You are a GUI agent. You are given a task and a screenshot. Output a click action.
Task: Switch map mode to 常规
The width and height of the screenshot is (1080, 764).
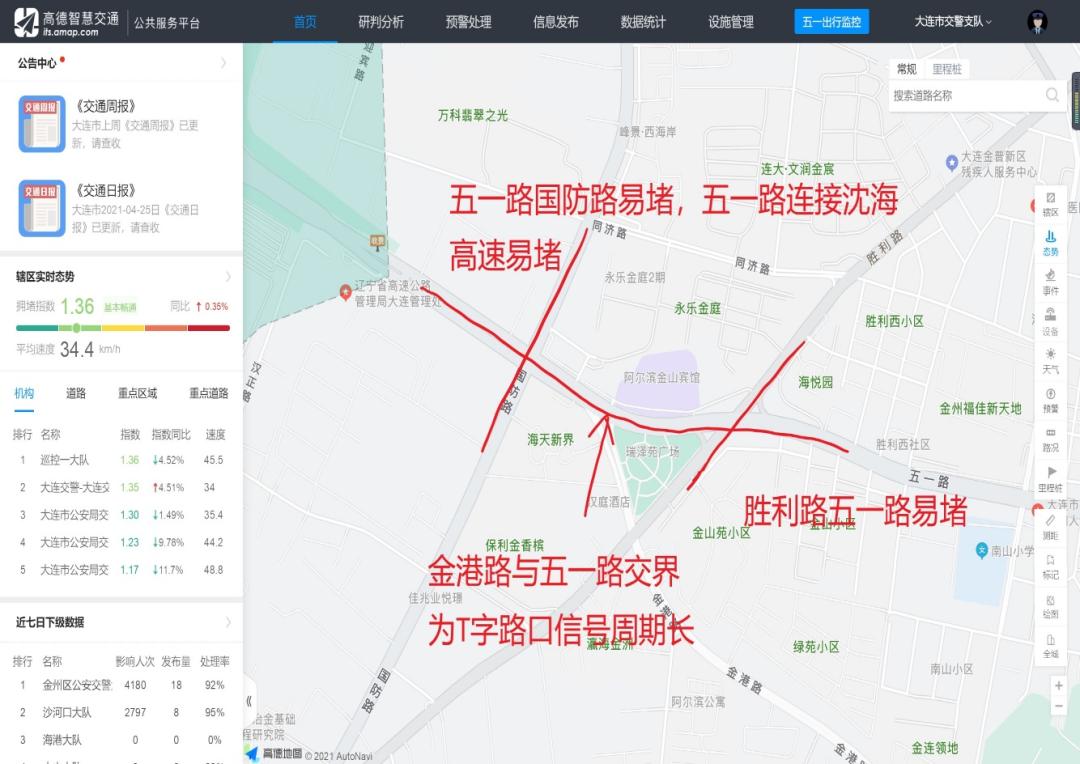point(906,69)
